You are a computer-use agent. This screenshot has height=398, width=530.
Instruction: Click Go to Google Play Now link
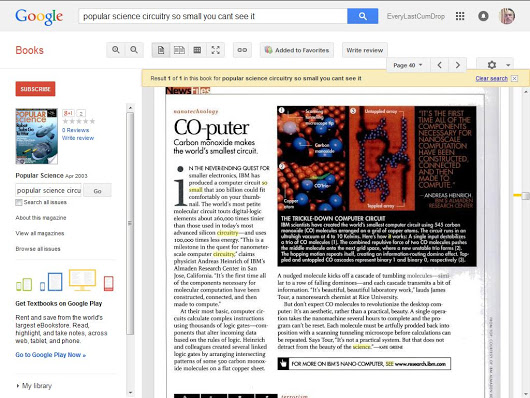point(51,355)
